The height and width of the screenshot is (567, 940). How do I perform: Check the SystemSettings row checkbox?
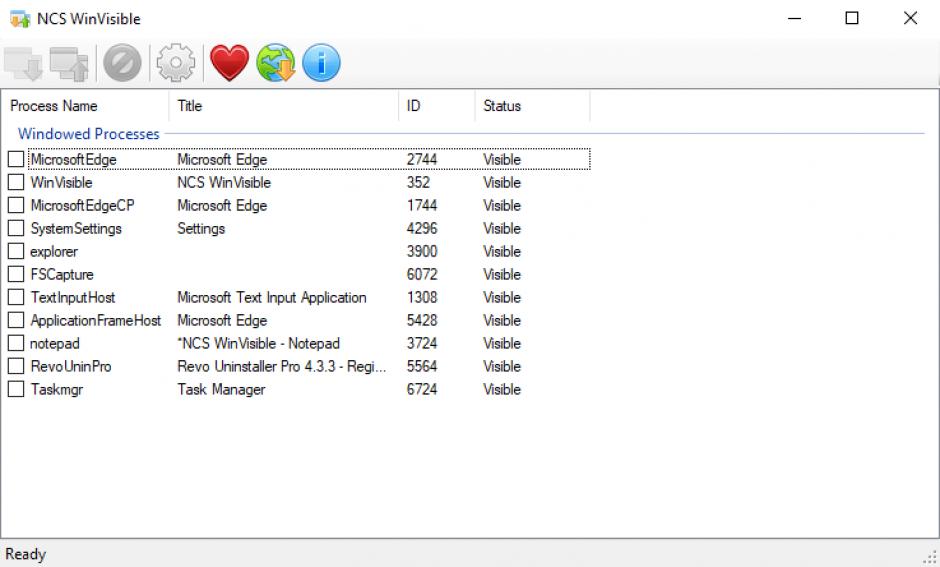click(16, 228)
